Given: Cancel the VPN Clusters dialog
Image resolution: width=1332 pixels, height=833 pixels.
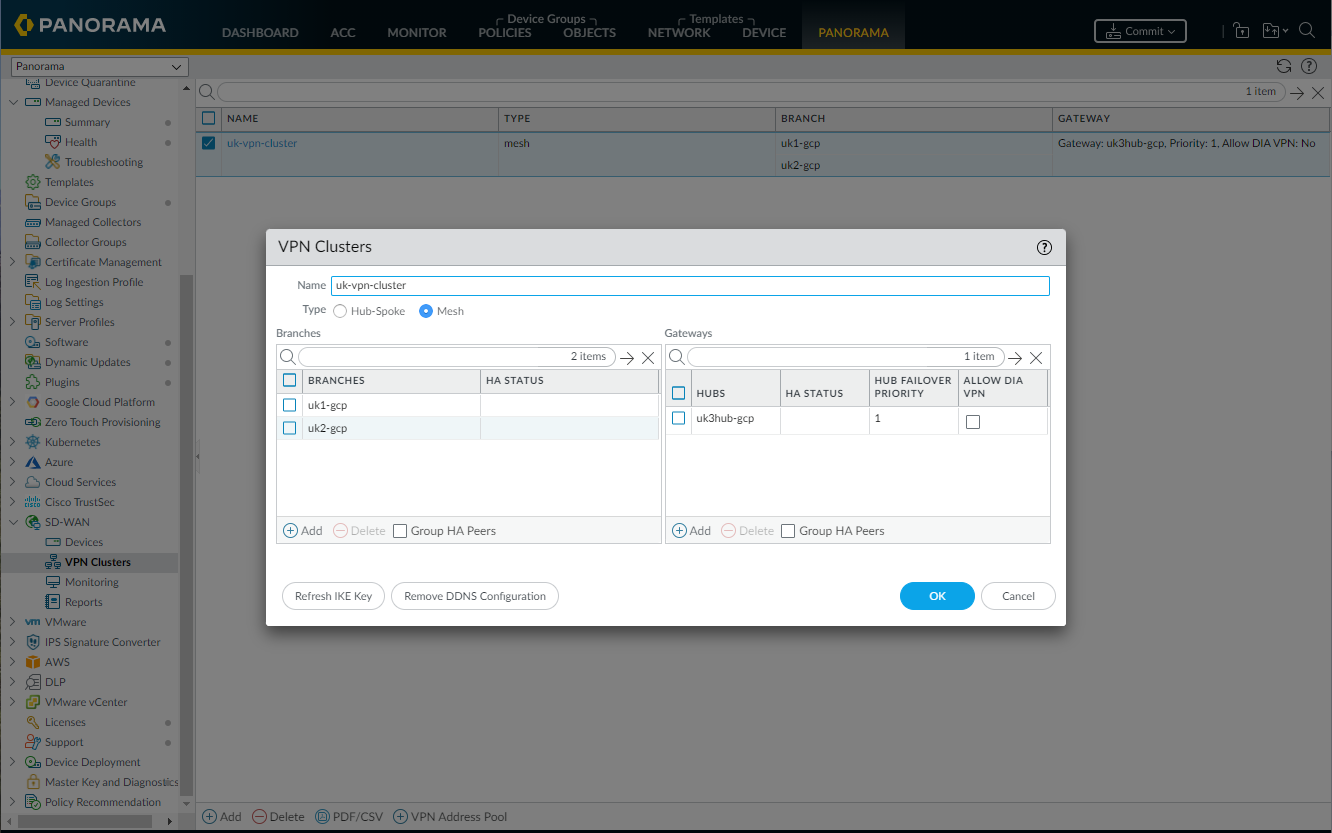Looking at the screenshot, I should pos(1018,596).
